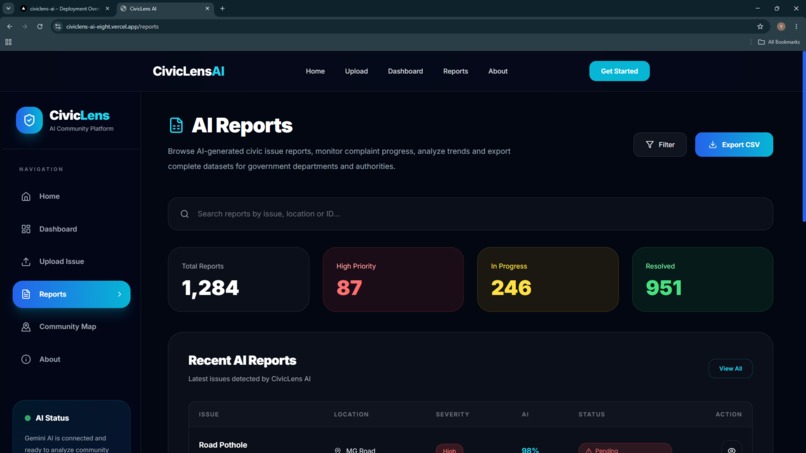The height and width of the screenshot is (453, 806).
Task: Click the CivicLens shield logo icon
Action: 29,120
